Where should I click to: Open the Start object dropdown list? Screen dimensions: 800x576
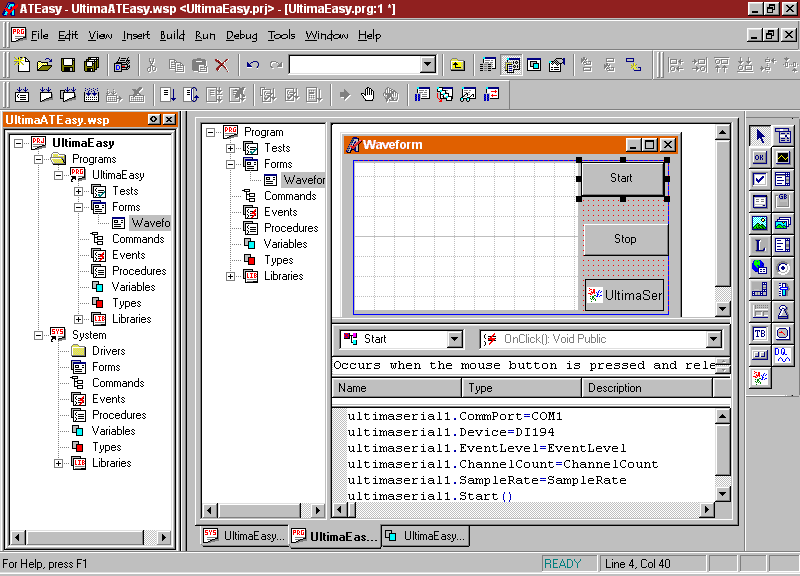click(454, 339)
